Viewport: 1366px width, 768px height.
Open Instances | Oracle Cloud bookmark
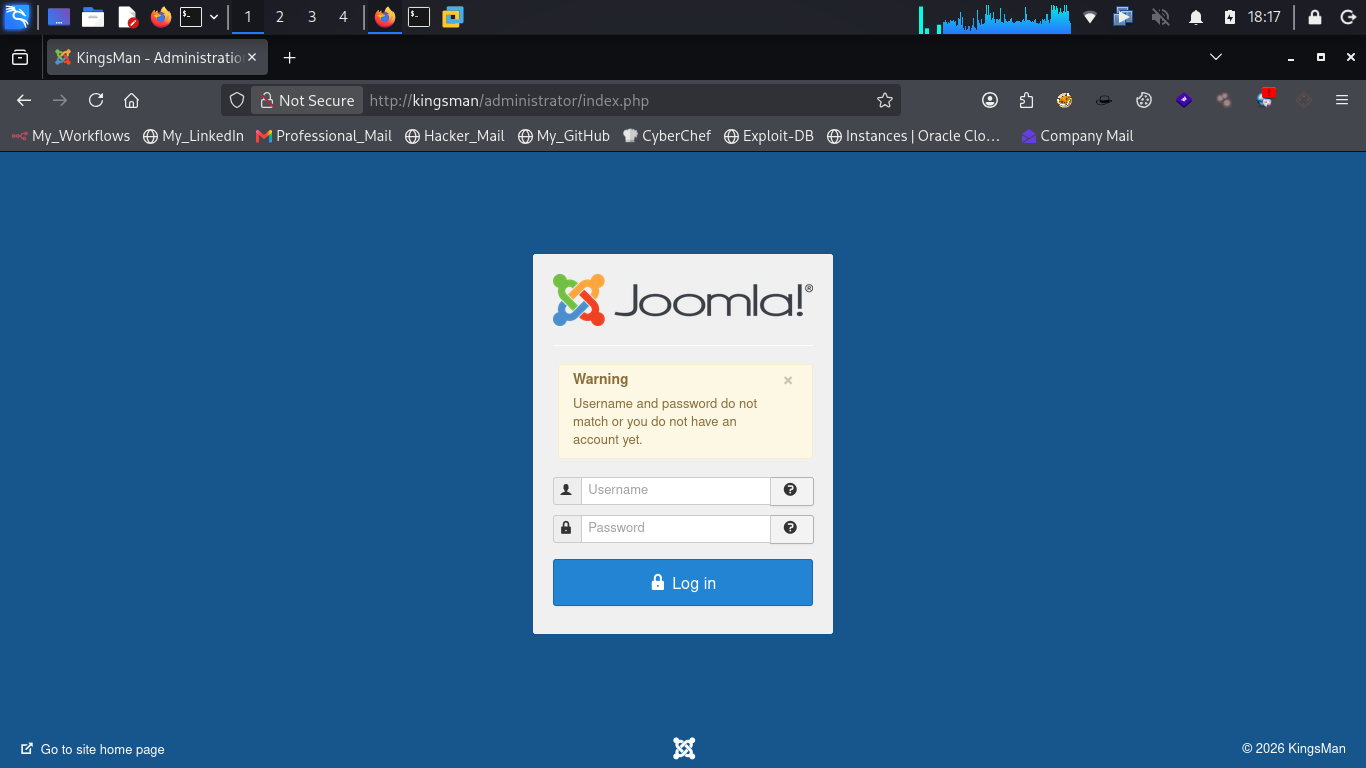click(x=913, y=136)
